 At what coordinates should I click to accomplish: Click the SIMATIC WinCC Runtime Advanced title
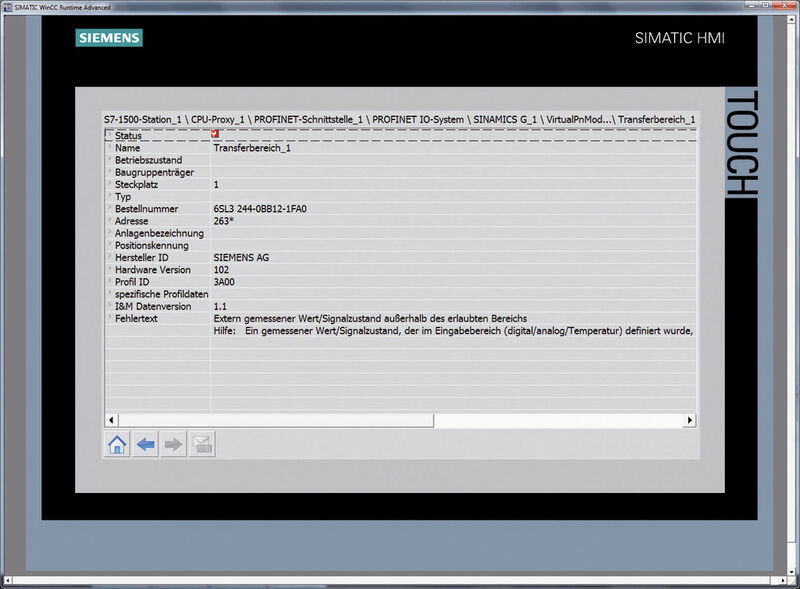coord(62,7)
